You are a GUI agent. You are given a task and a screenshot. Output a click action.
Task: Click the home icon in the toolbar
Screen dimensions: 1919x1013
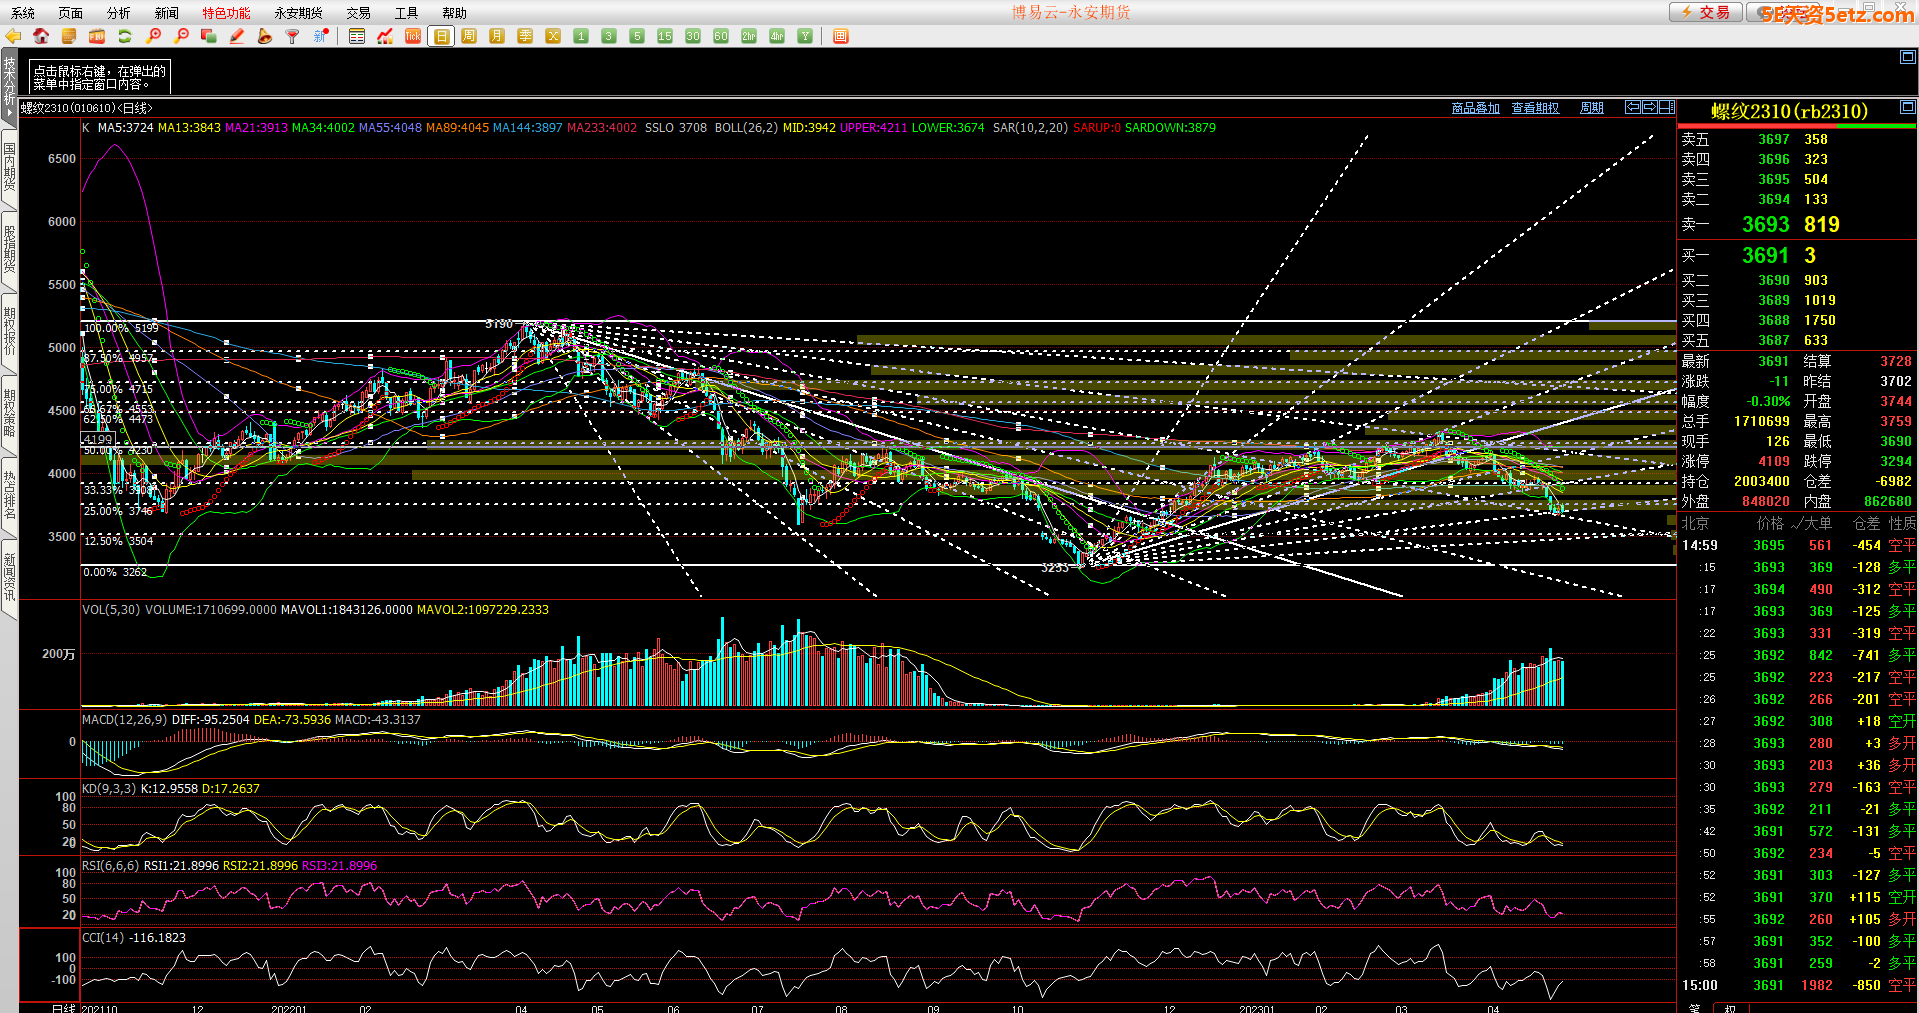[x=41, y=36]
